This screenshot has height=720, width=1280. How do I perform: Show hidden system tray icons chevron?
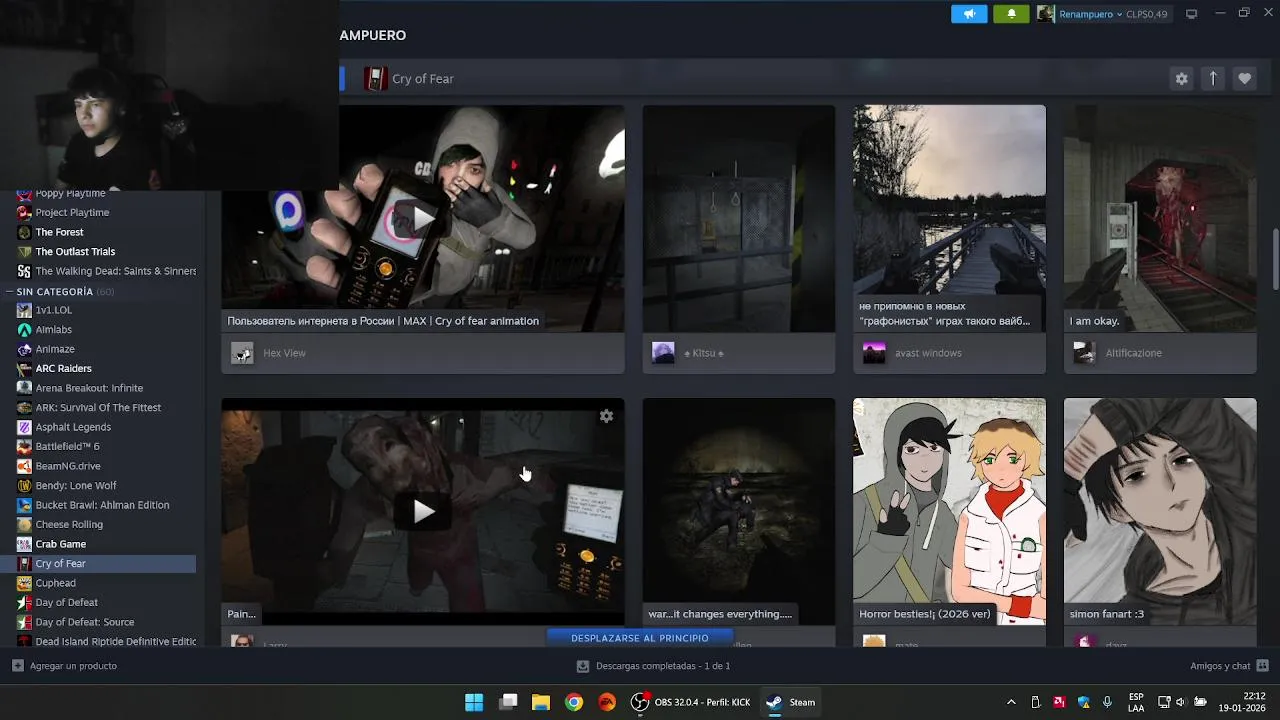pos(1011,702)
